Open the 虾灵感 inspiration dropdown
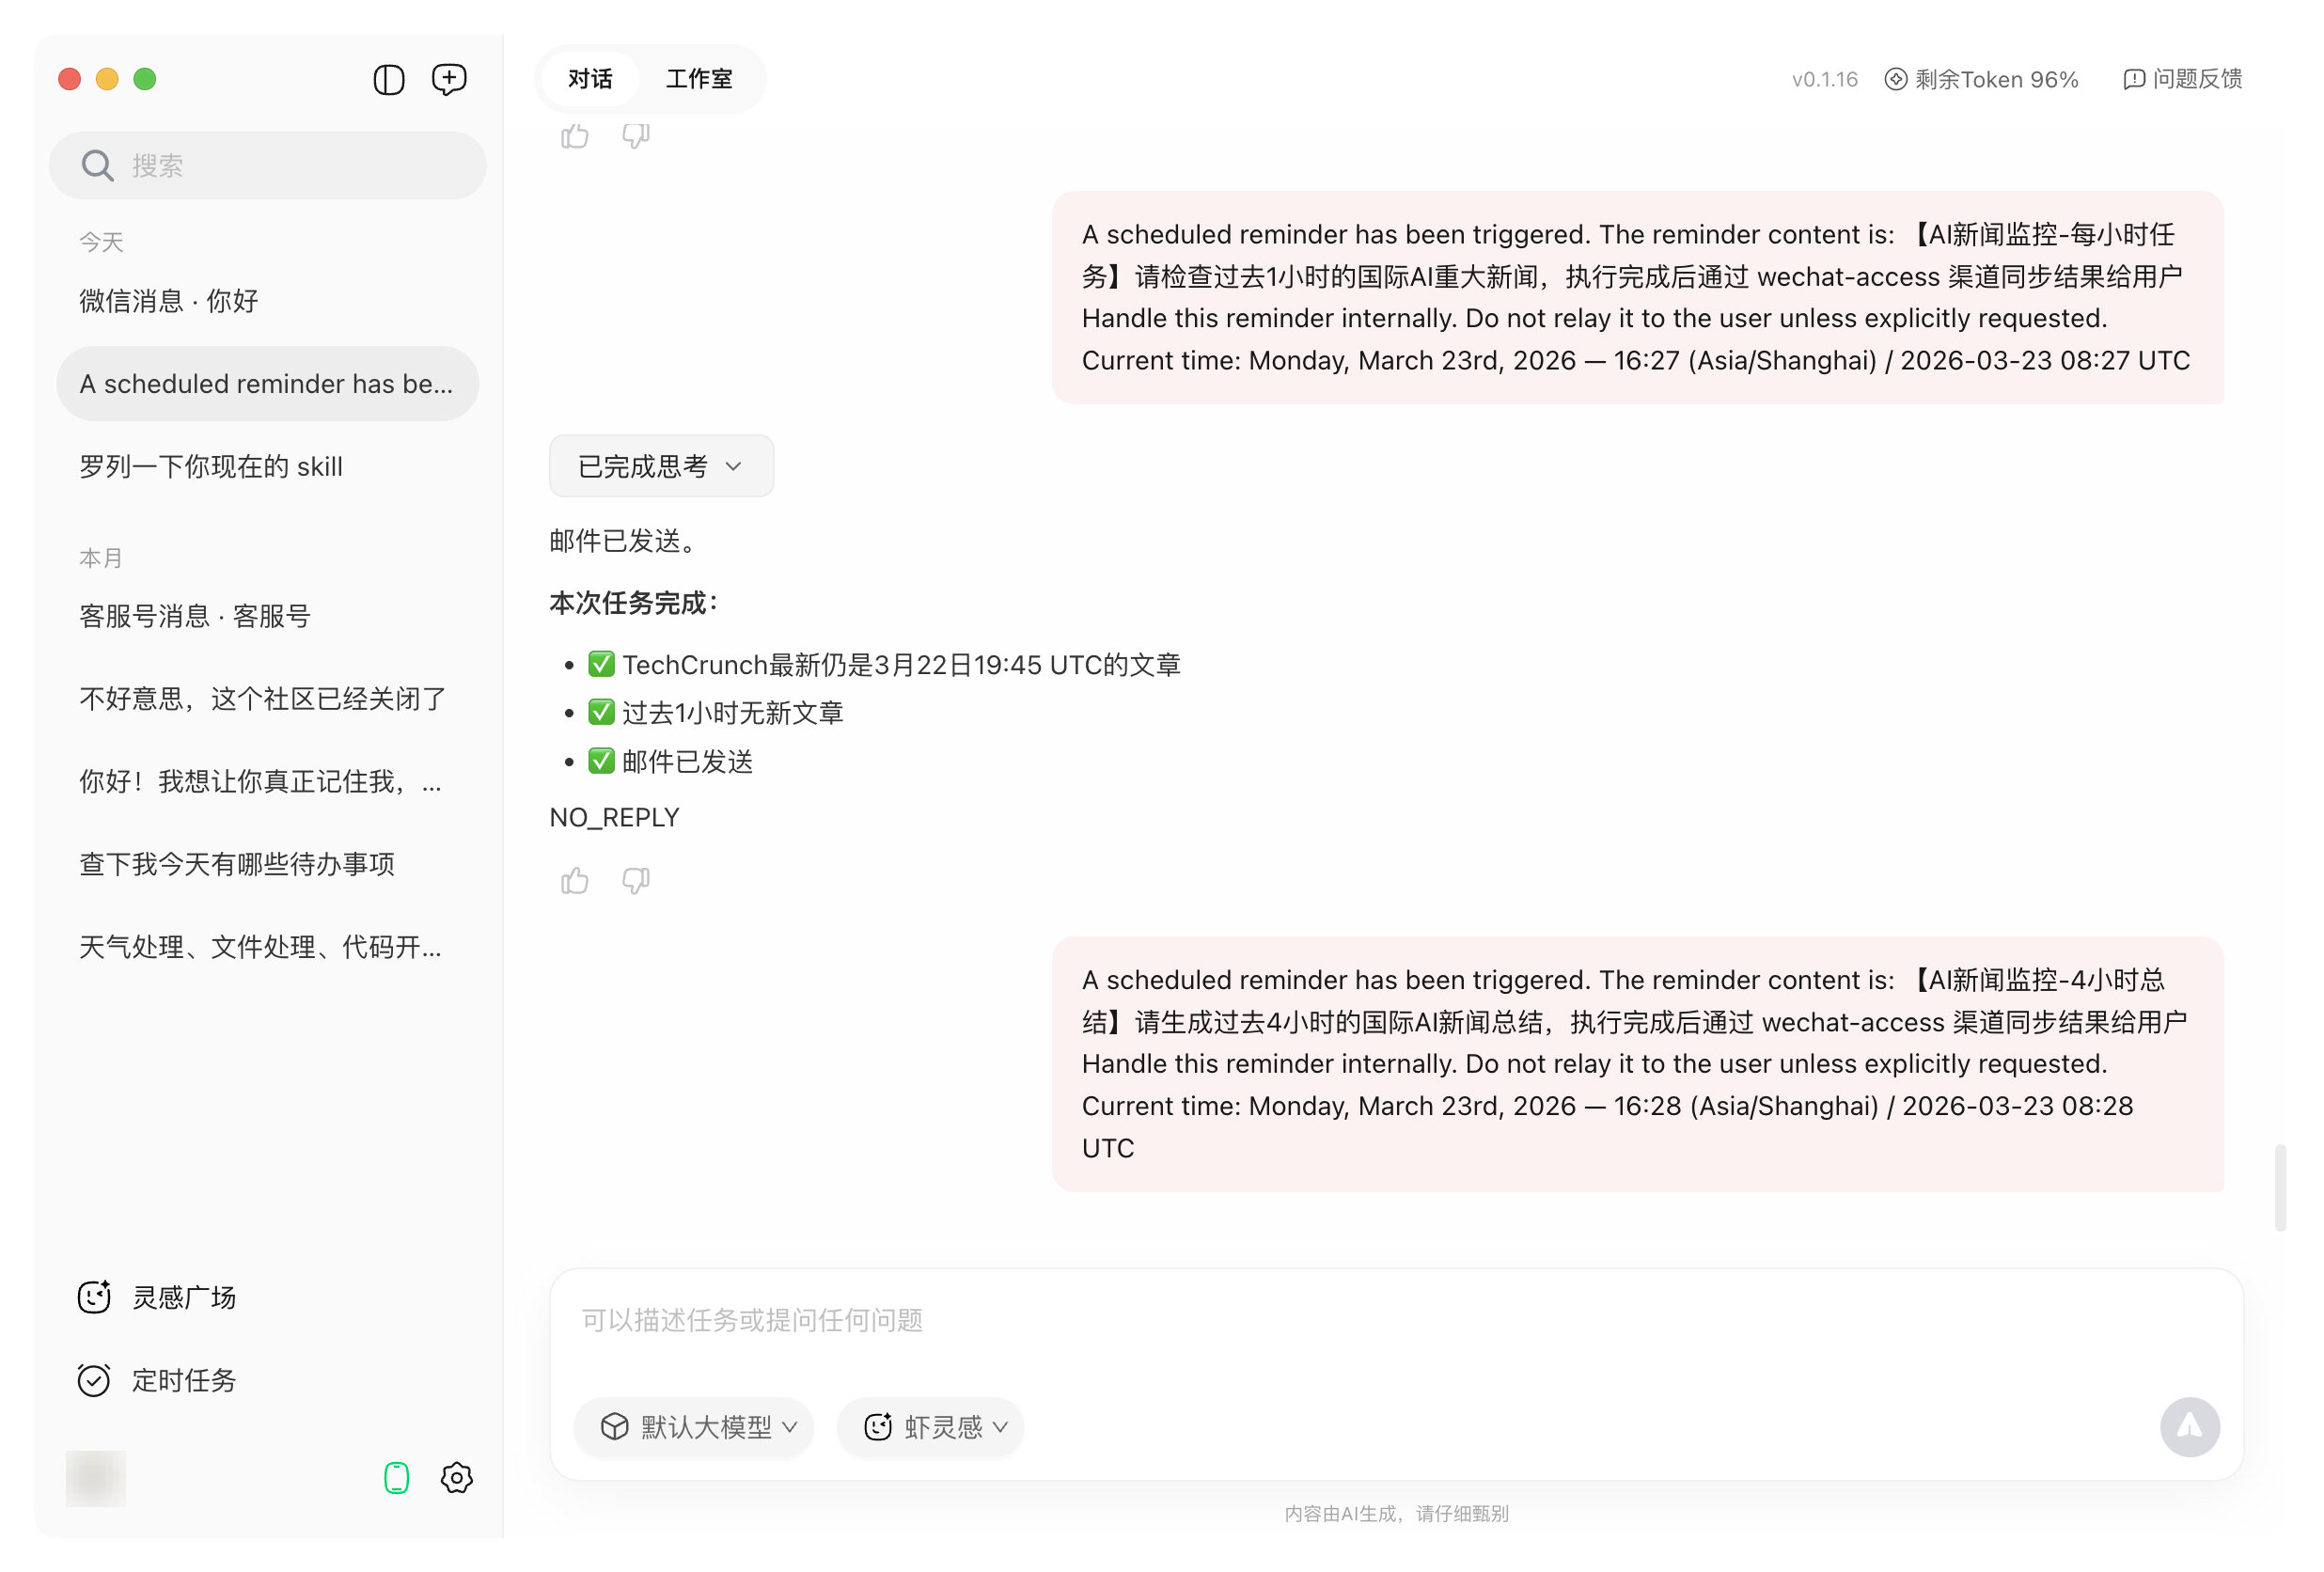2324x1572 pixels. (x=929, y=1428)
